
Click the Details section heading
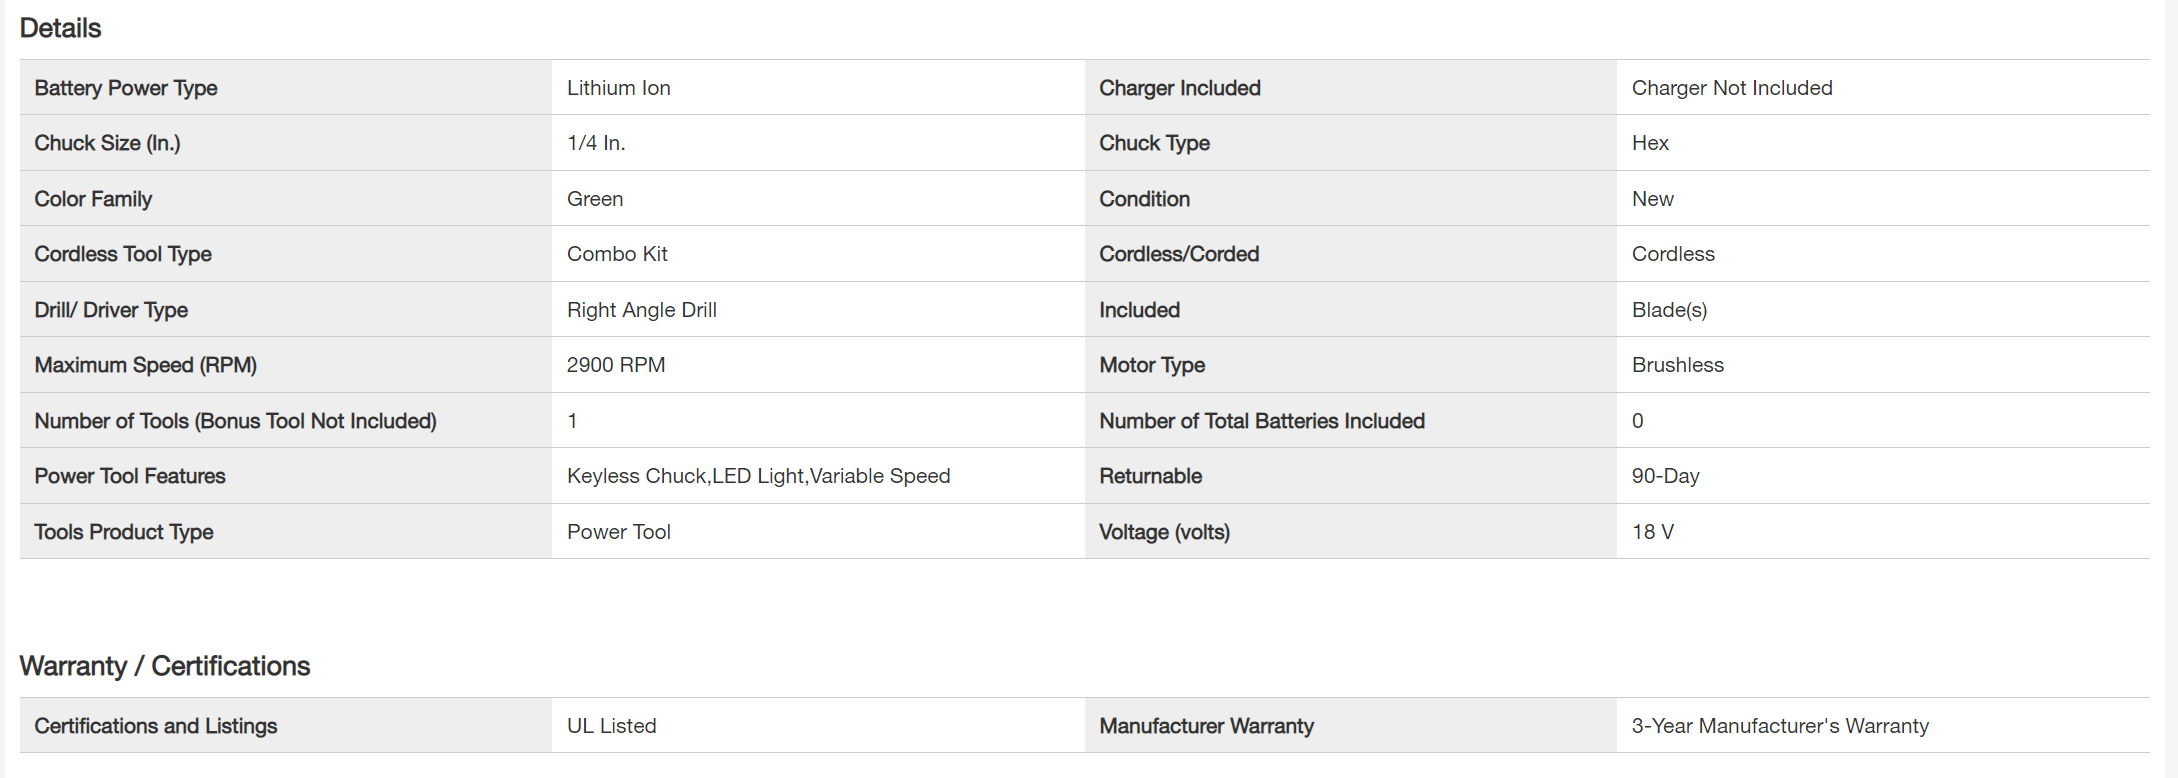61,28
